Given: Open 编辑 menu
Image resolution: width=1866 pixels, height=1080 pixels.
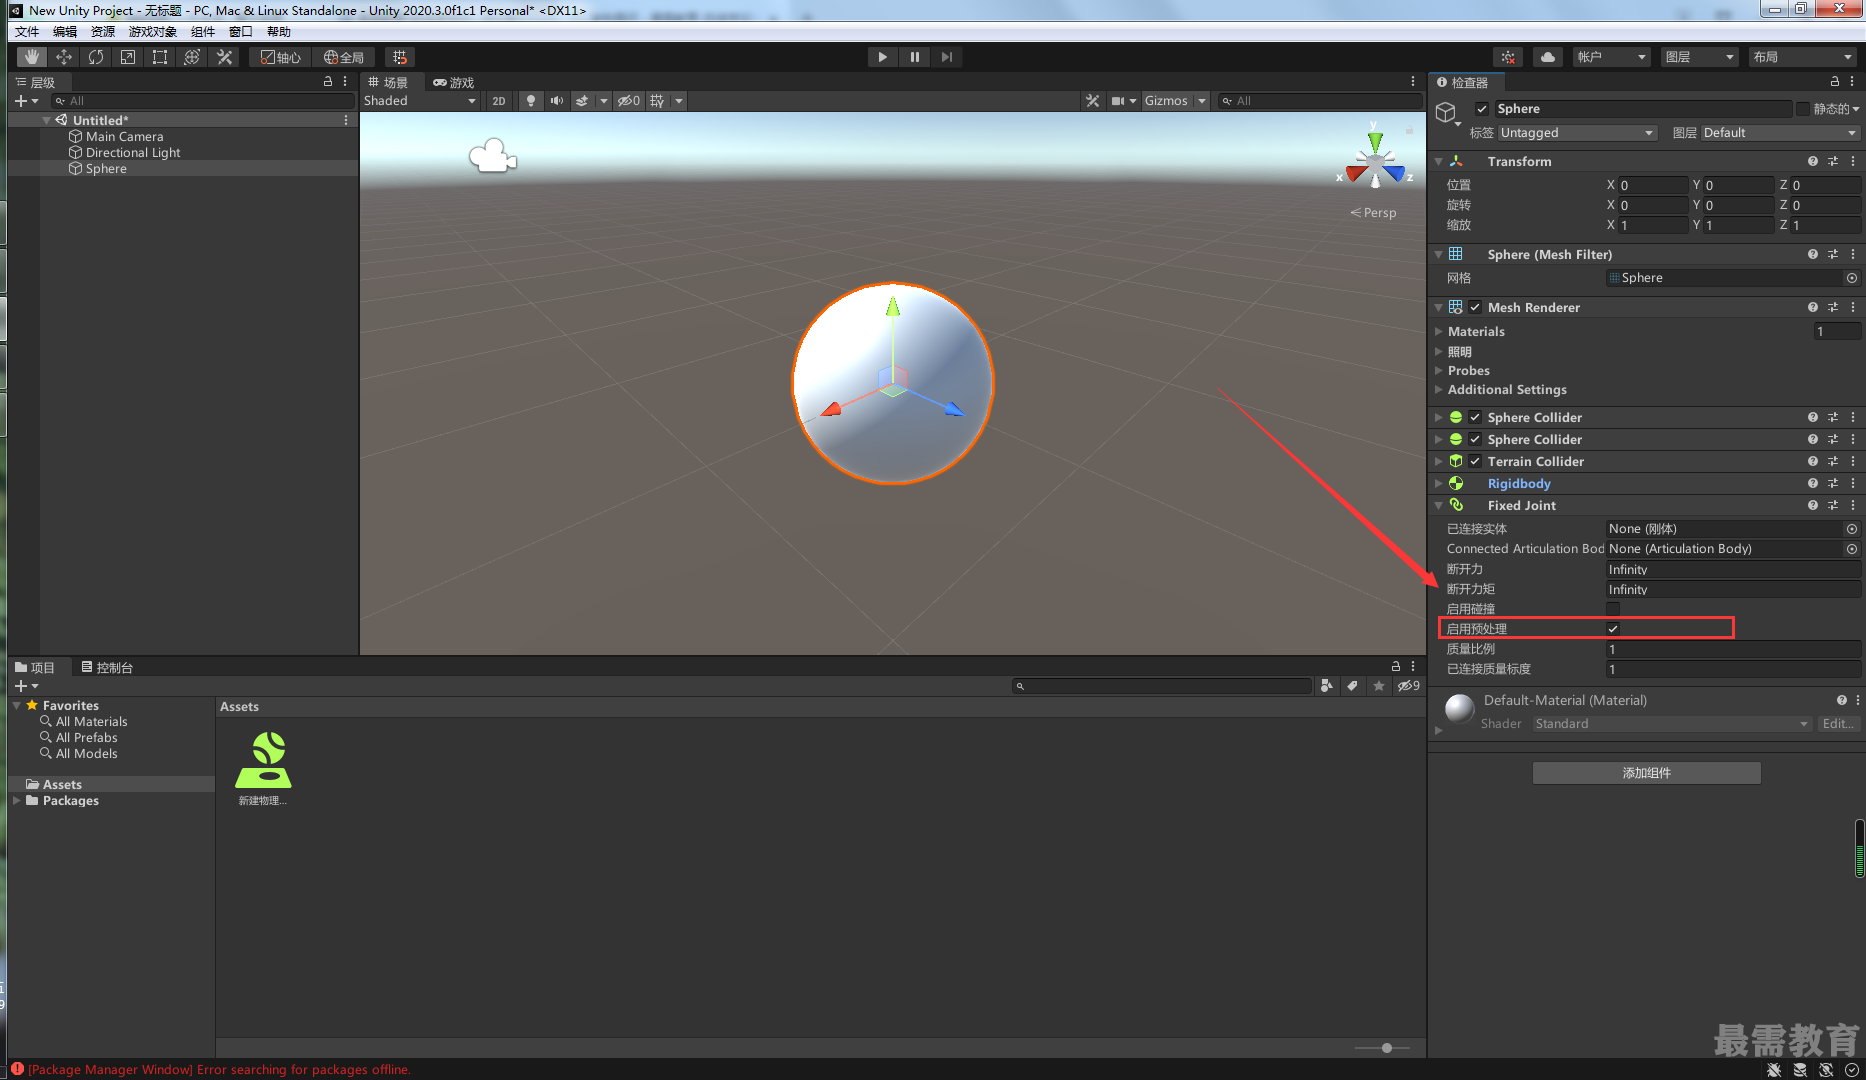Looking at the screenshot, I should (x=65, y=31).
